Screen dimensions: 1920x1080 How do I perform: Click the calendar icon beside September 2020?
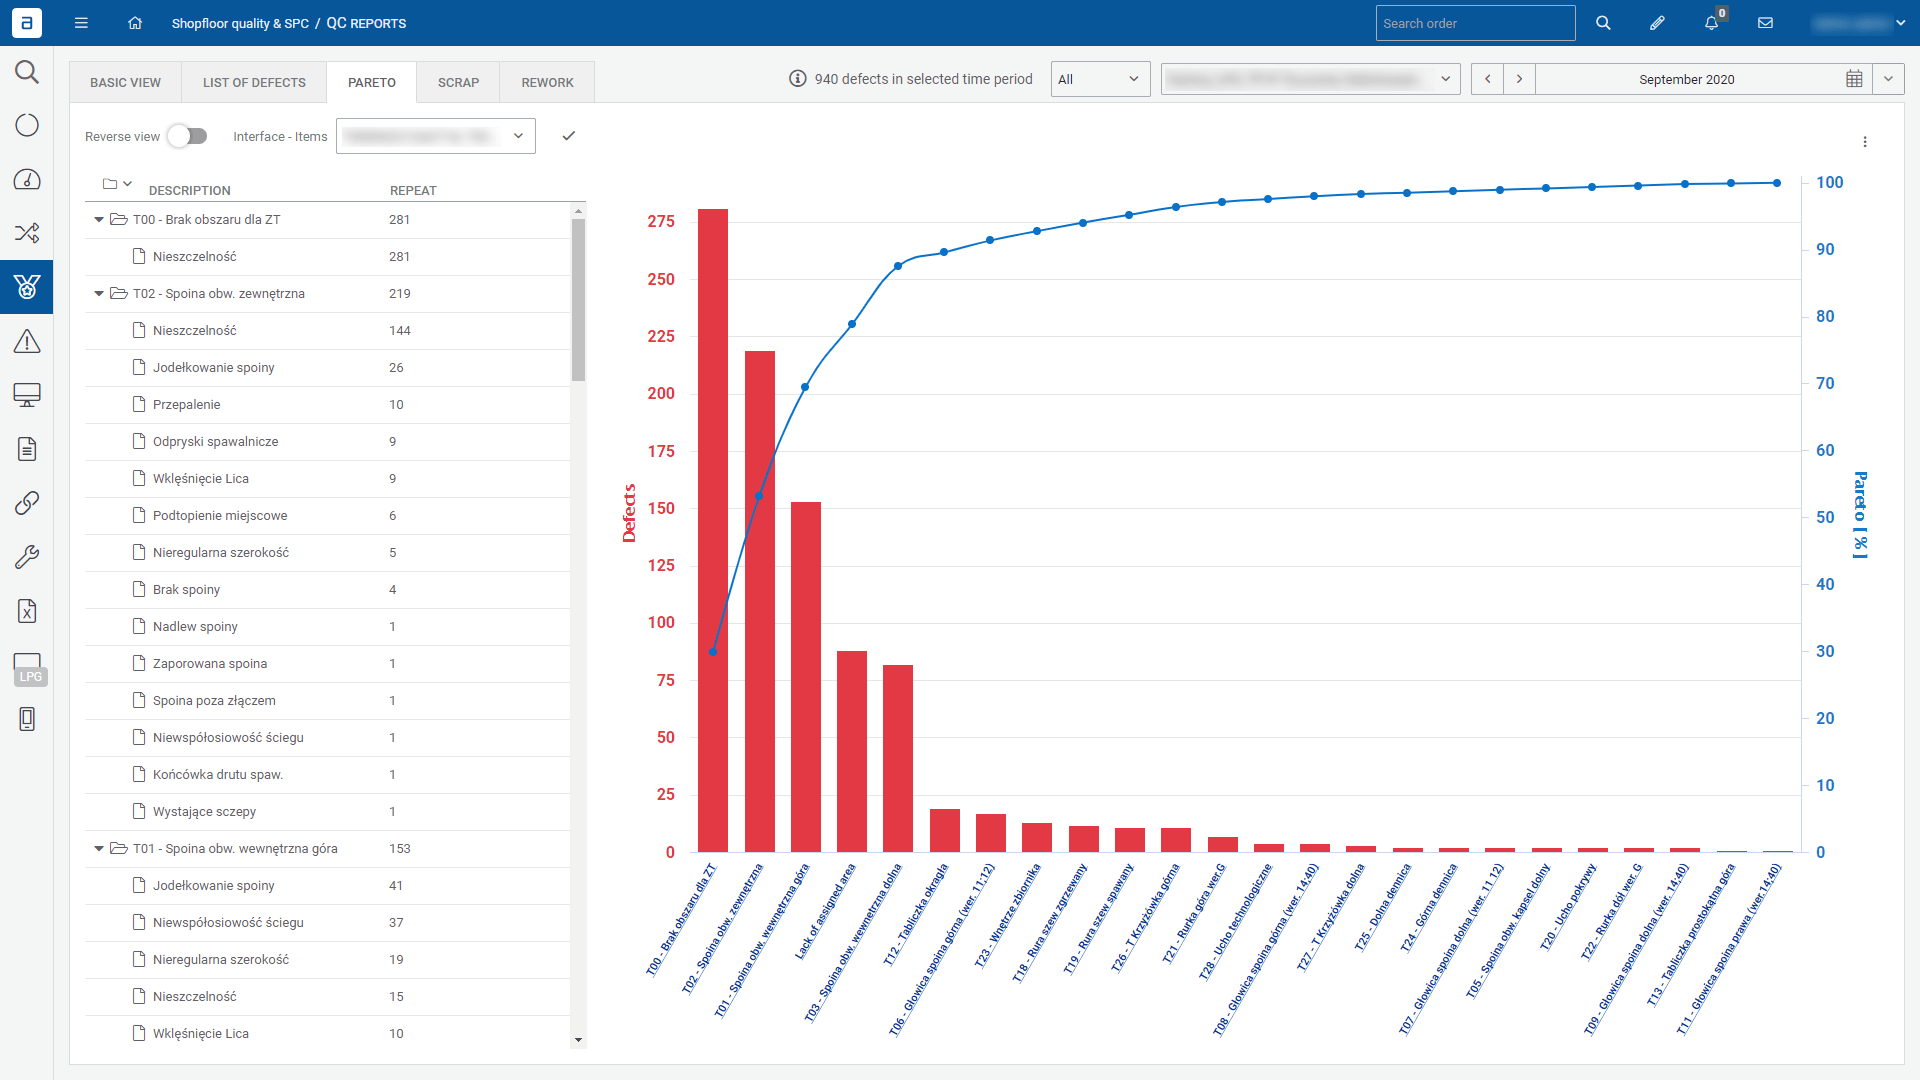coord(1854,79)
